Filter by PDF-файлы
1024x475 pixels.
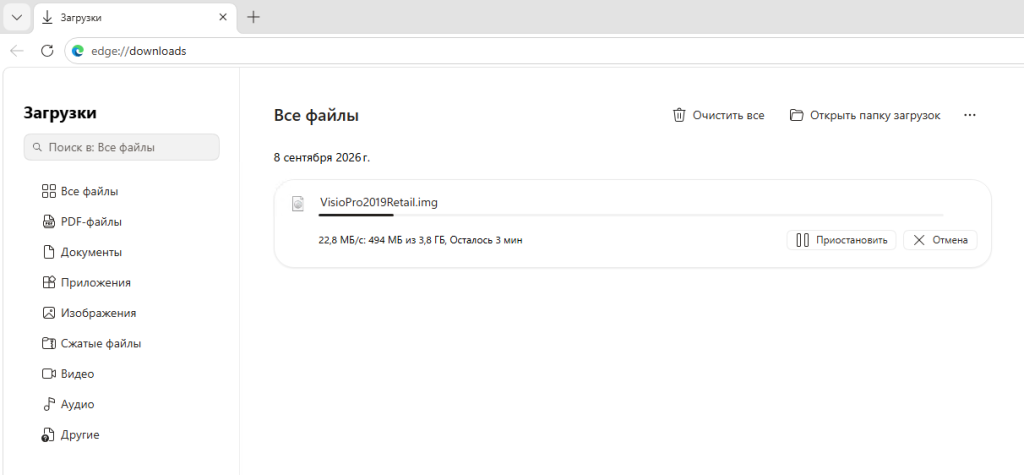point(82,222)
